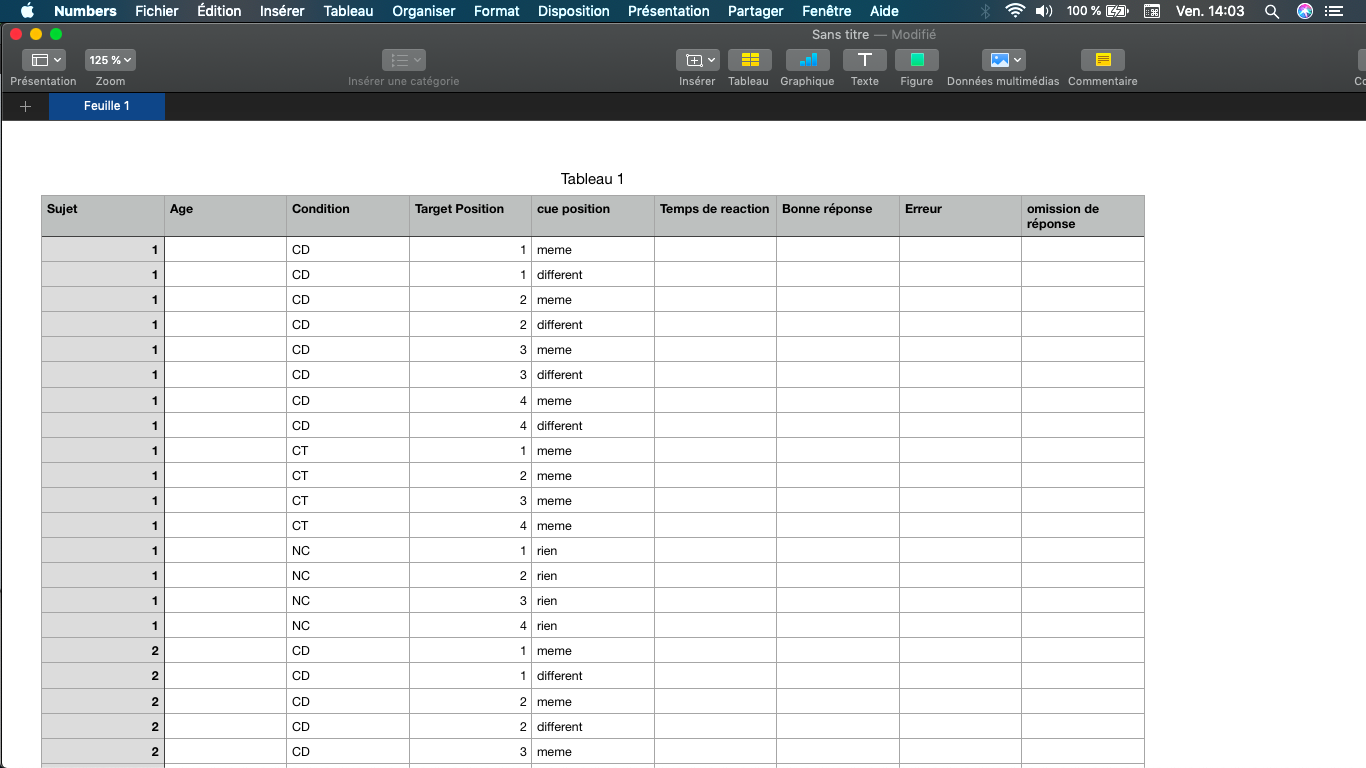Click the keyboard input source icon
Image resolution: width=1366 pixels, height=768 pixels.
[1152, 11]
